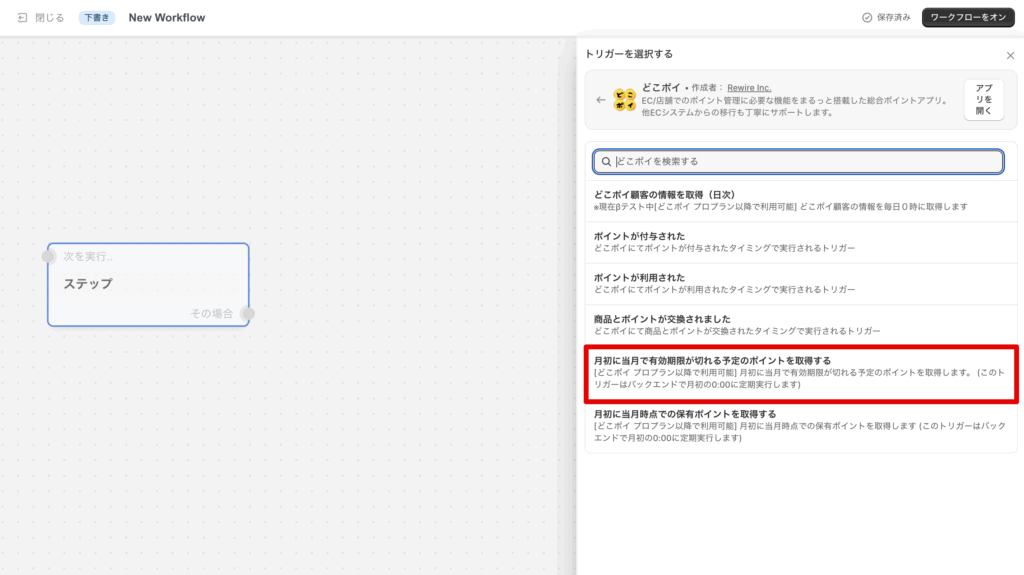Choose 月初に当月時点での保有ポイントを取得する trigger
This screenshot has width=1024, height=575.
800,425
